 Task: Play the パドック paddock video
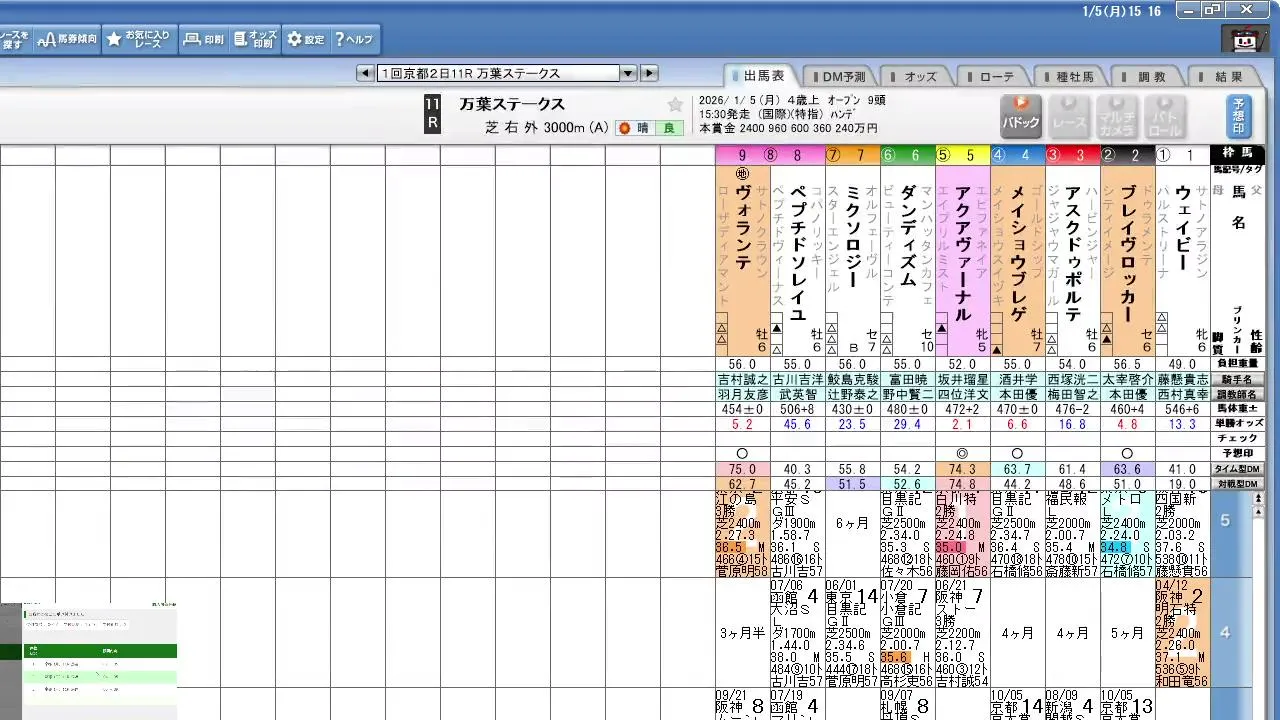pos(1021,117)
